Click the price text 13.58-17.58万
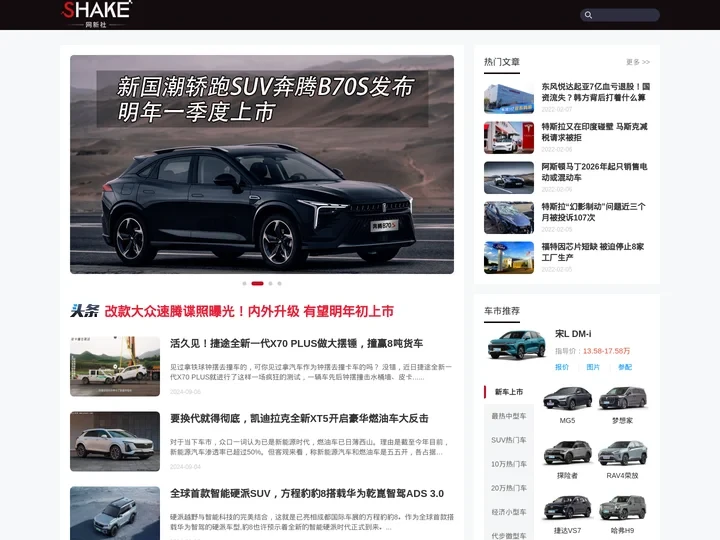Screen dimensions: 720x540 pos(607,351)
